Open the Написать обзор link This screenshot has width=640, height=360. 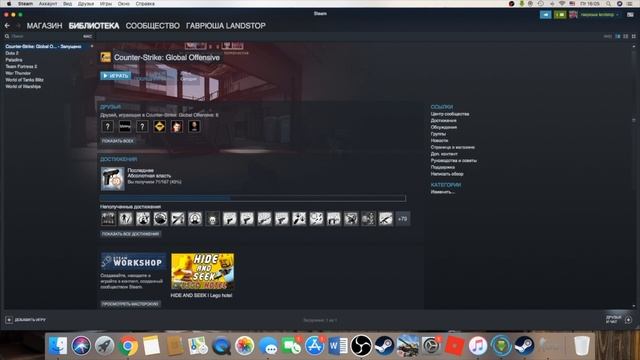pos(447,174)
